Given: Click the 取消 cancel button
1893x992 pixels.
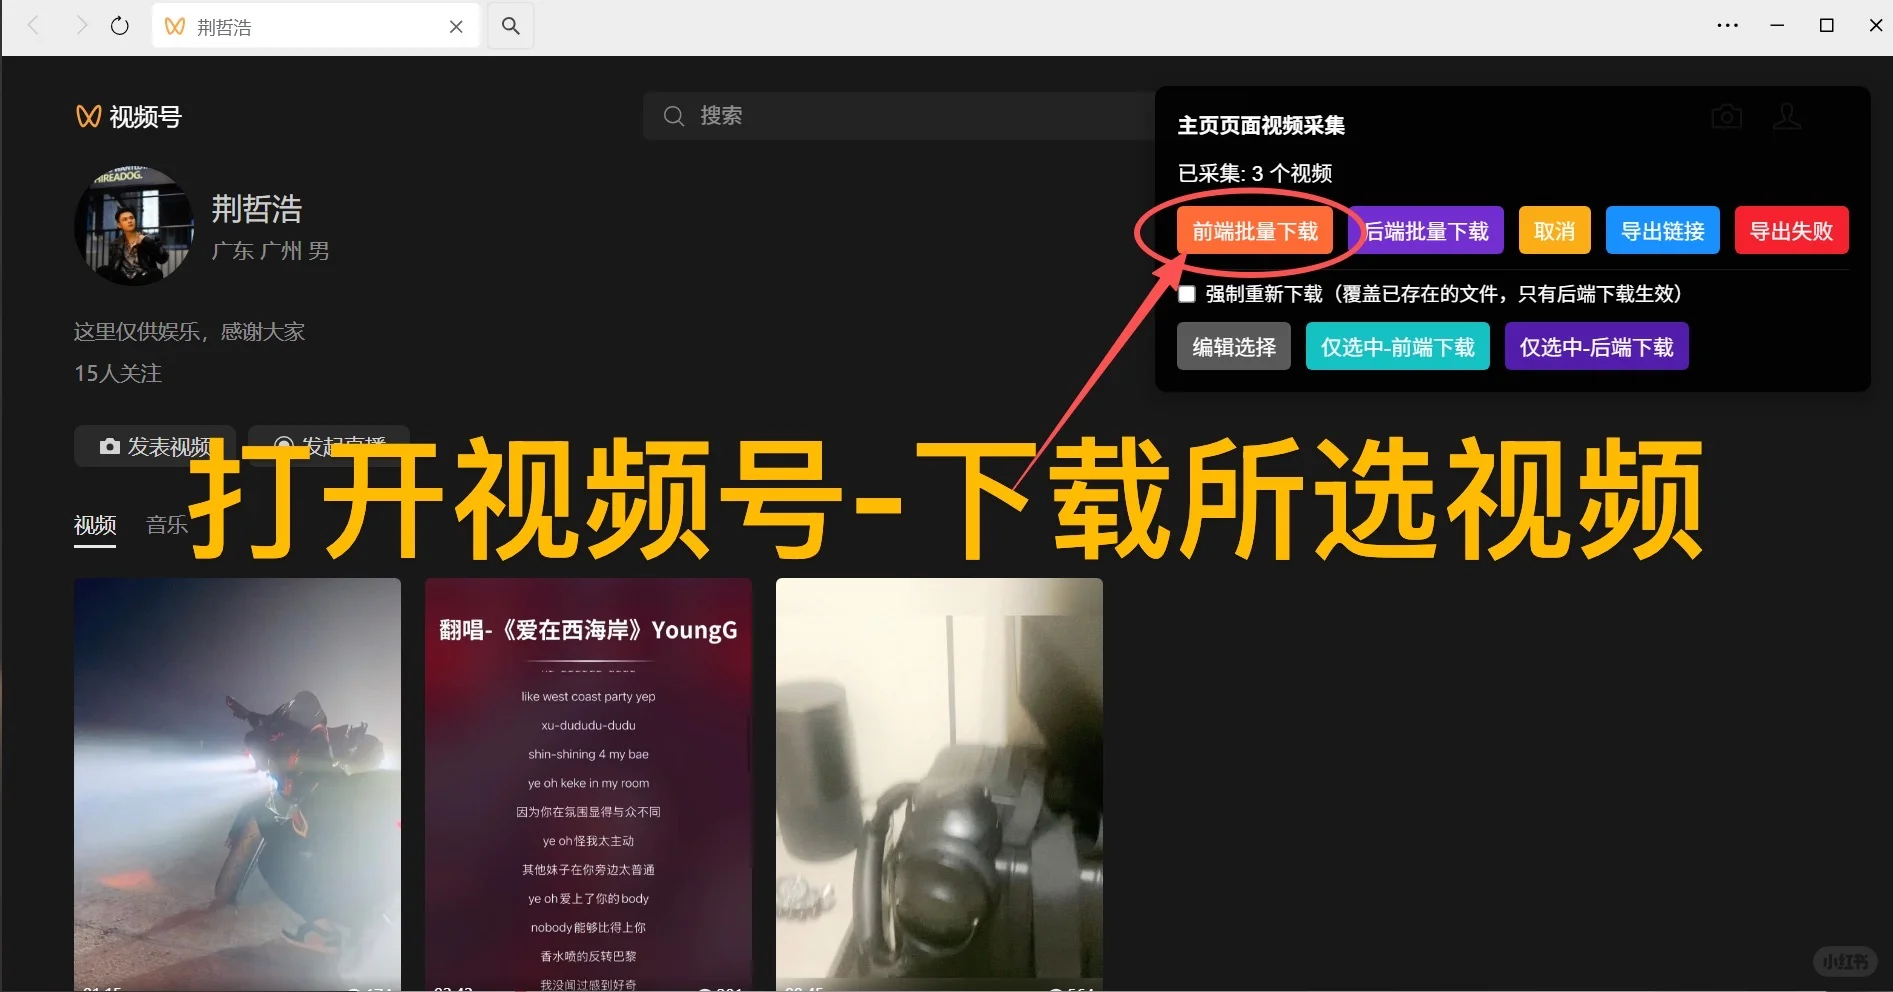Looking at the screenshot, I should click(1554, 230).
